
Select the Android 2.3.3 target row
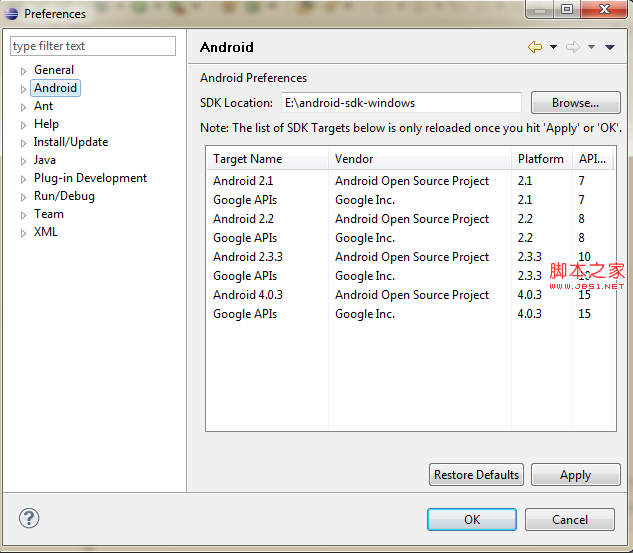click(x=411, y=257)
